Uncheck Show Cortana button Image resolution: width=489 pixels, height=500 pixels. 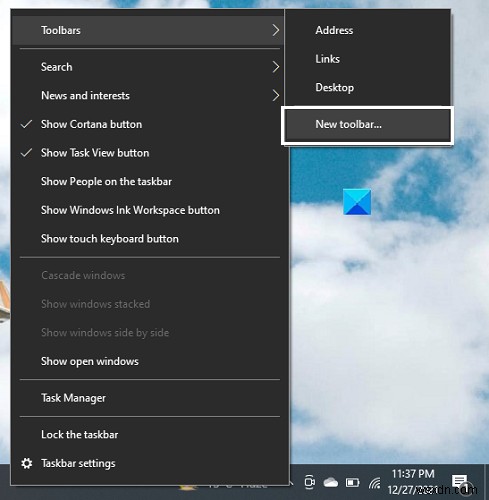148,124
